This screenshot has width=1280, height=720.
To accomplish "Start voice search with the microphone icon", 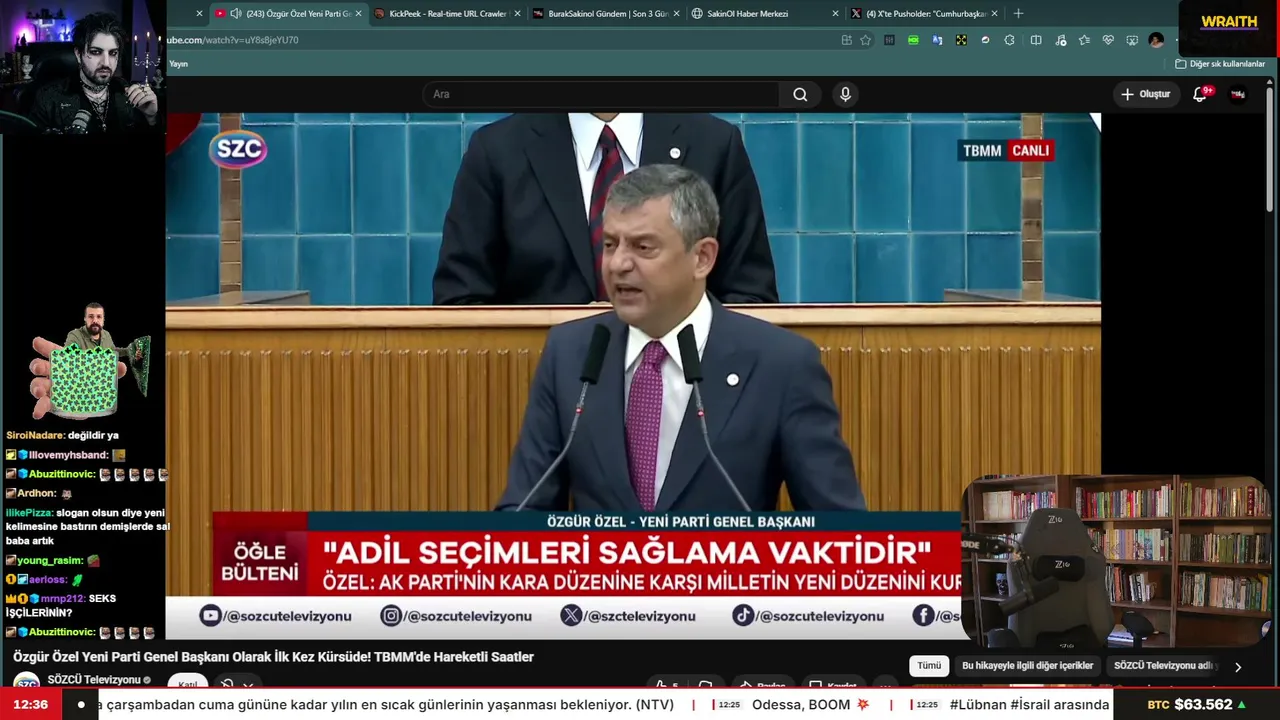I will point(845,94).
